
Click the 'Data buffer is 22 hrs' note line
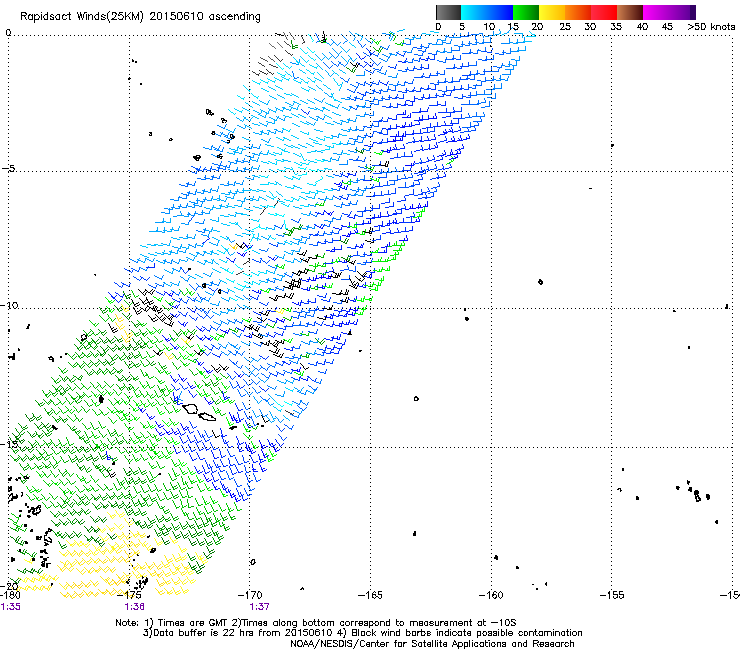point(362,633)
